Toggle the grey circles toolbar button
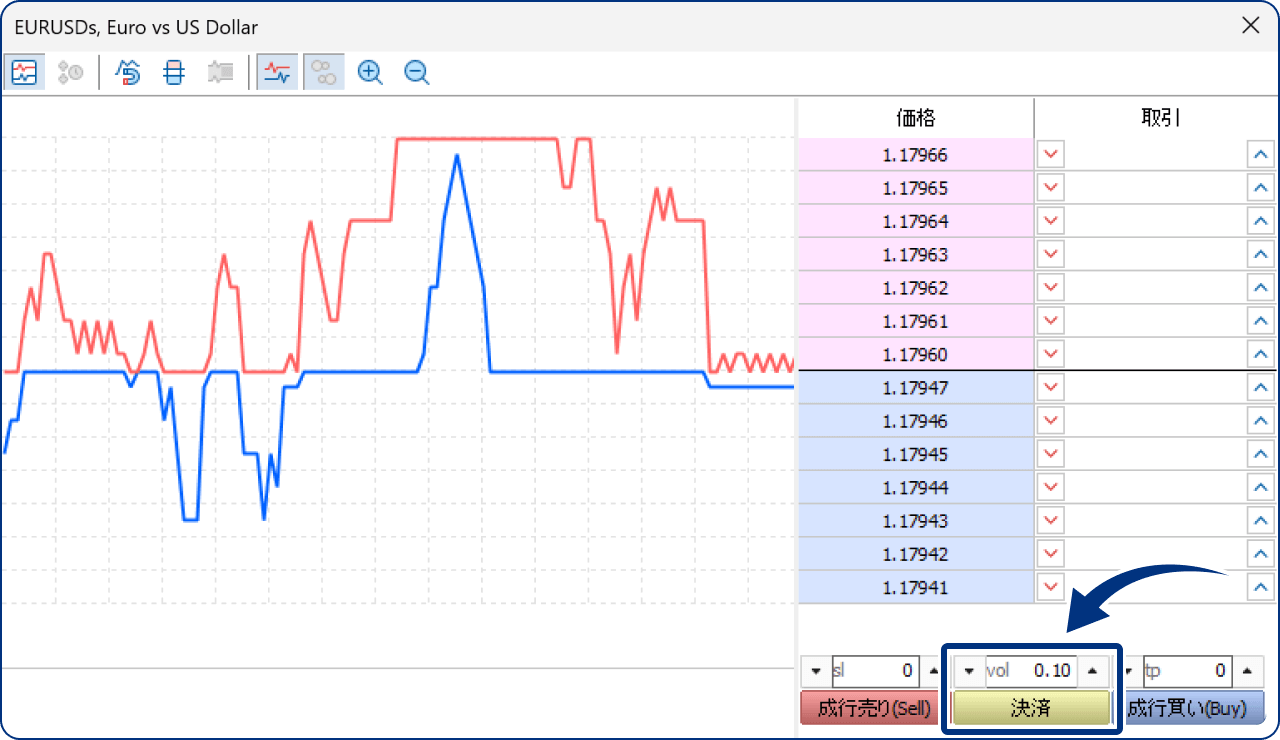 click(x=324, y=72)
